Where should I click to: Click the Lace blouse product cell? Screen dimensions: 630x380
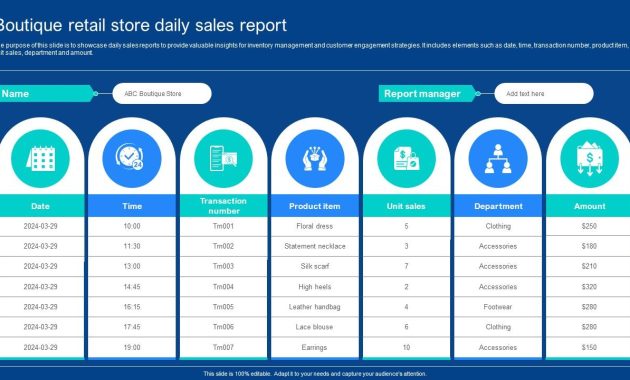point(315,327)
